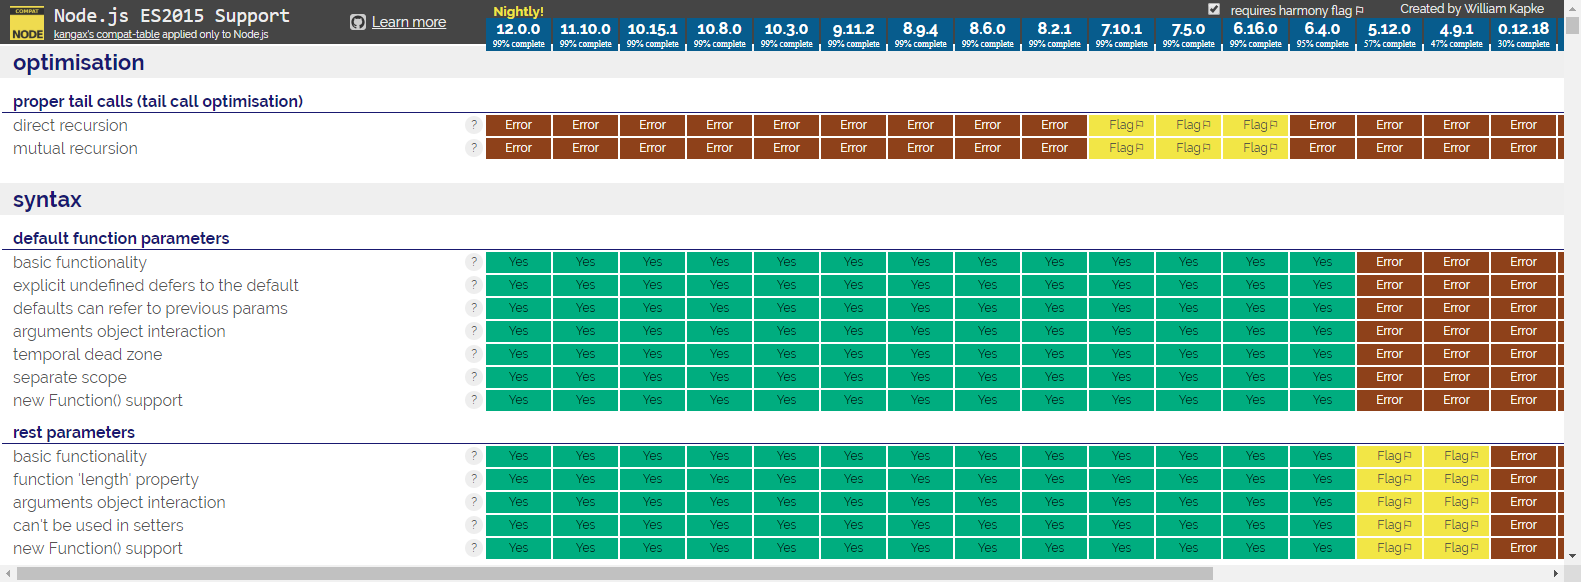Viewport: 1581px width, 582px height.
Task: Select the 6.4.0 version column header
Action: pyautogui.click(x=1322, y=34)
